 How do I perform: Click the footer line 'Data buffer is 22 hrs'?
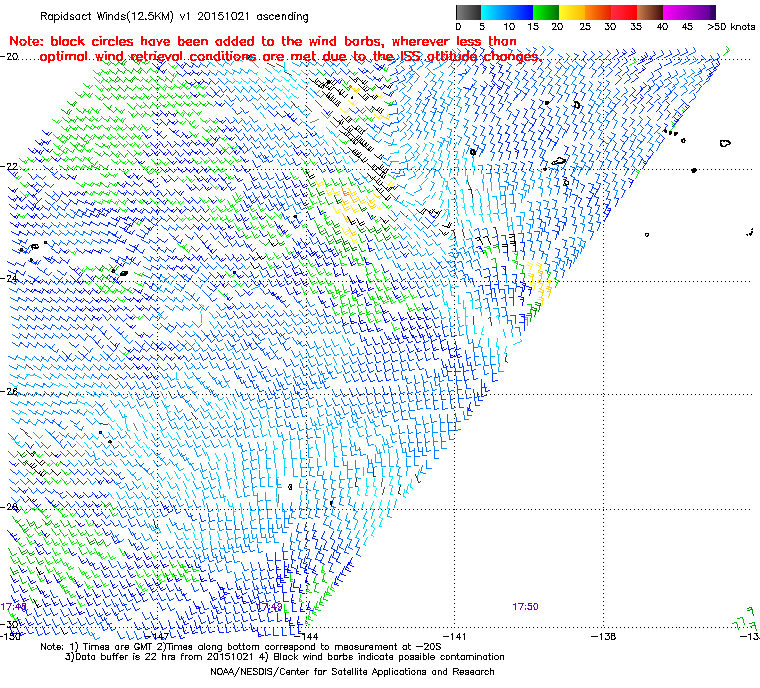285,657
